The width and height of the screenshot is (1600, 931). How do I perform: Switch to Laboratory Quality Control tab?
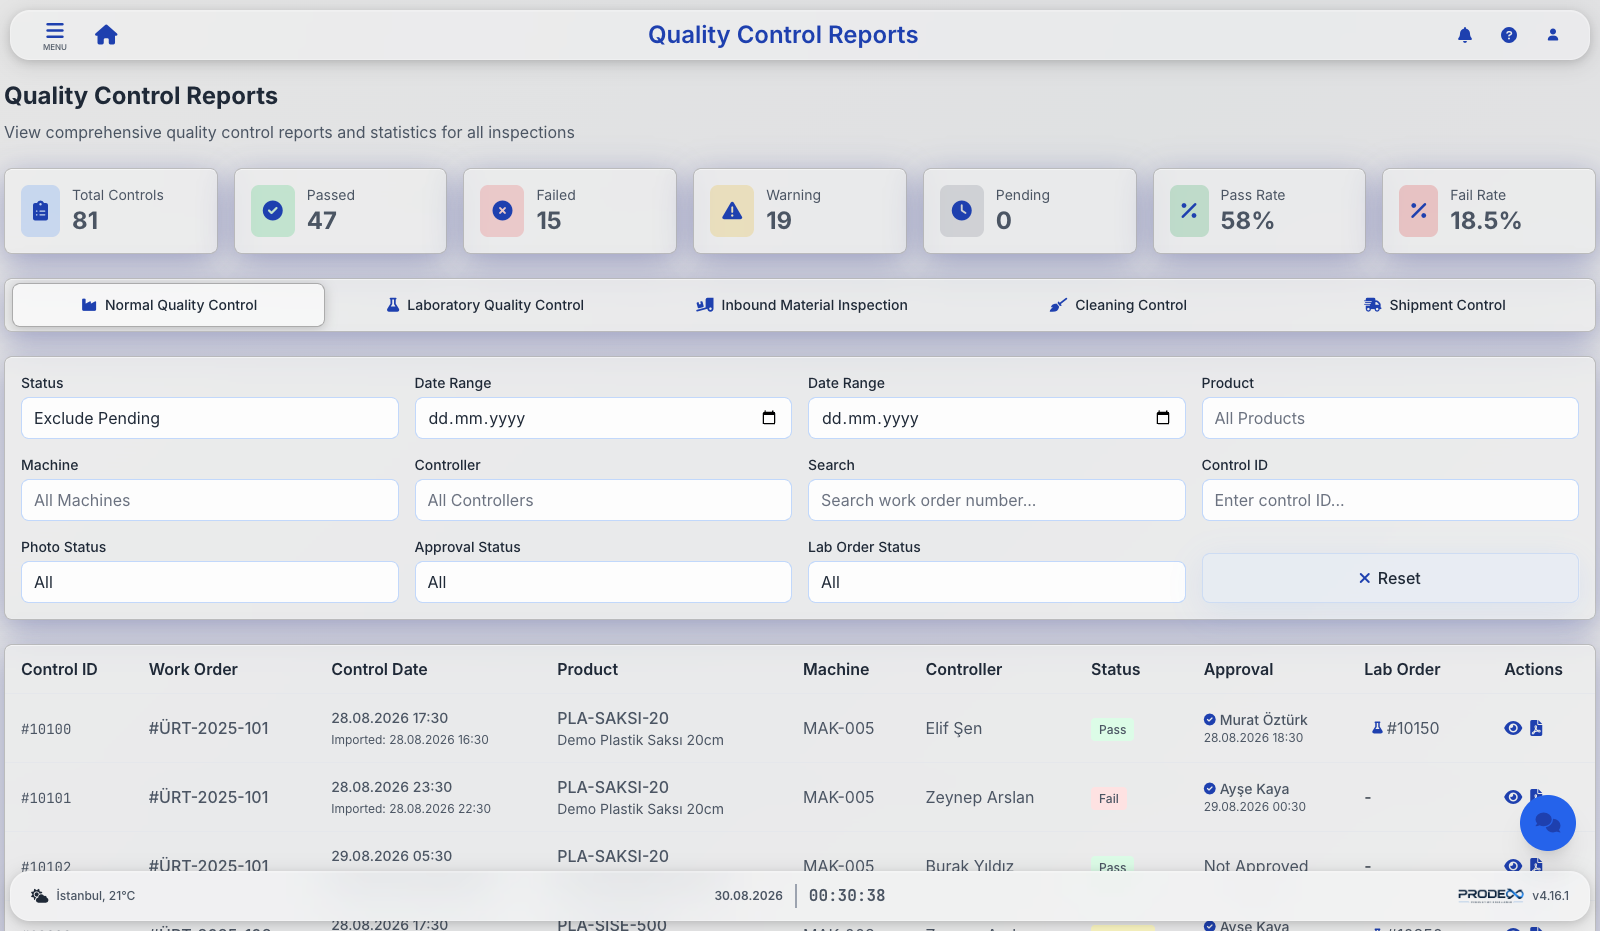(x=485, y=305)
